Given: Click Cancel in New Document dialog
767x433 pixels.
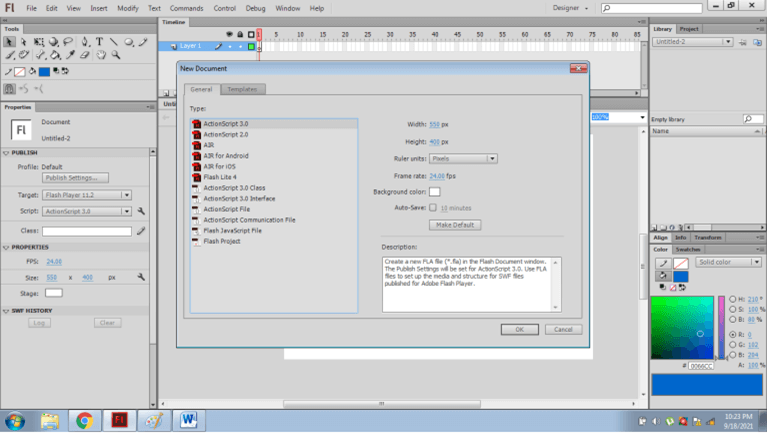Looking at the screenshot, I should pyautogui.click(x=564, y=330).
